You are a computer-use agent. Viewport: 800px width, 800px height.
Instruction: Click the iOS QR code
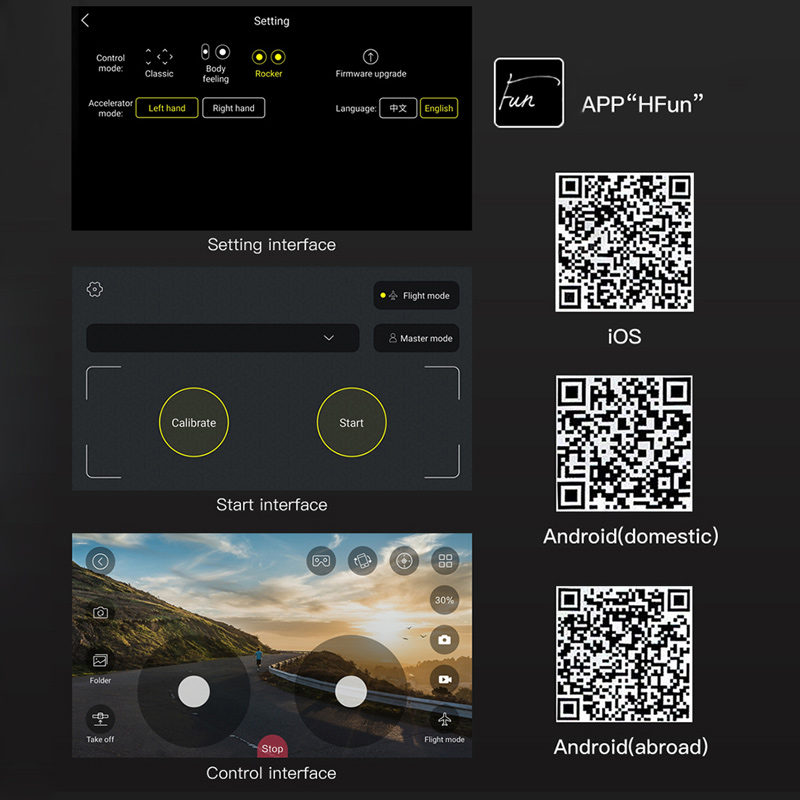click(x=624, y=242)
